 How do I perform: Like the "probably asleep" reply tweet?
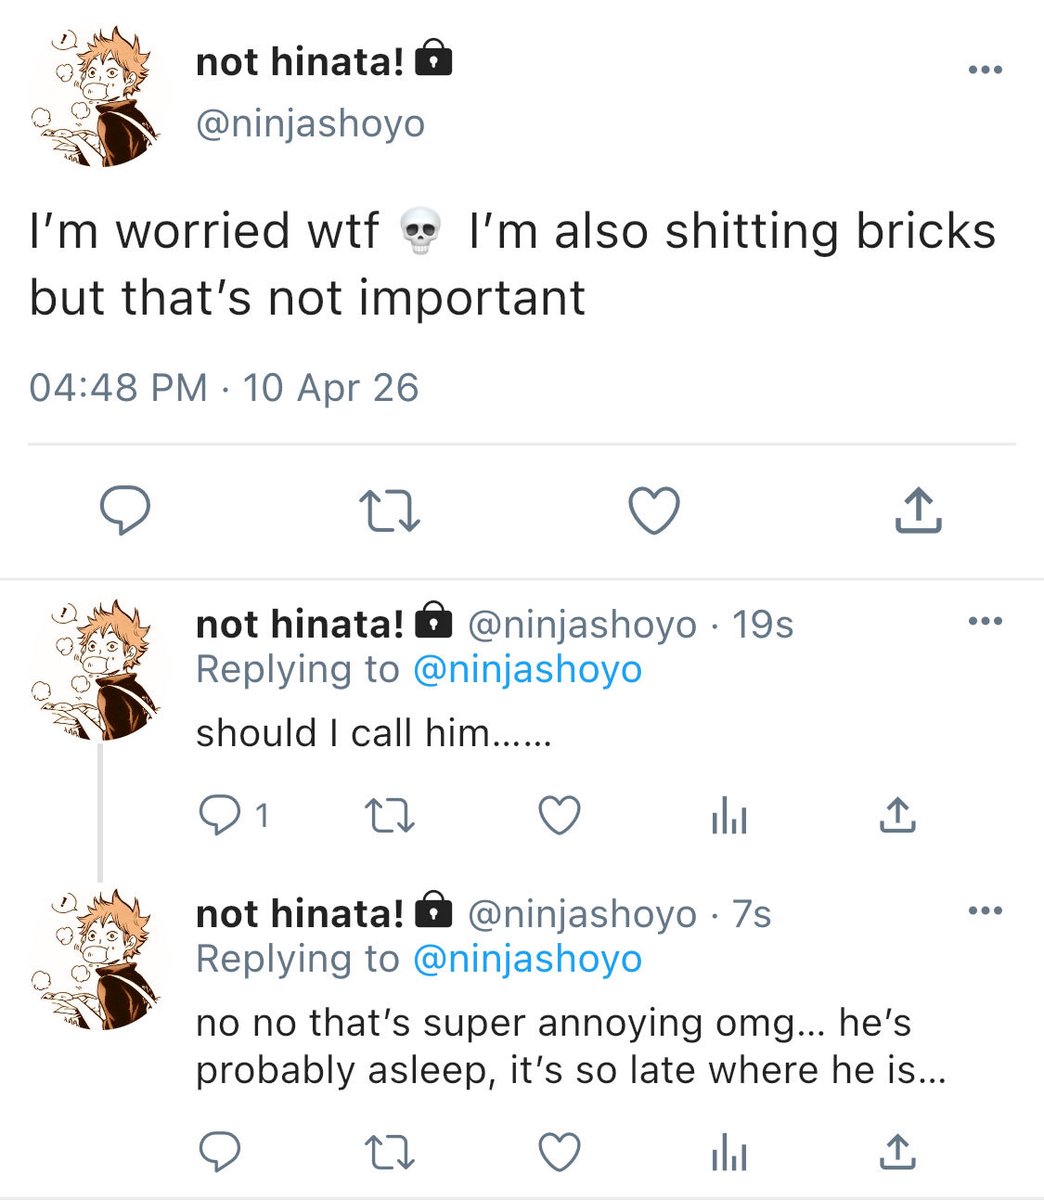pos(559,1152)
